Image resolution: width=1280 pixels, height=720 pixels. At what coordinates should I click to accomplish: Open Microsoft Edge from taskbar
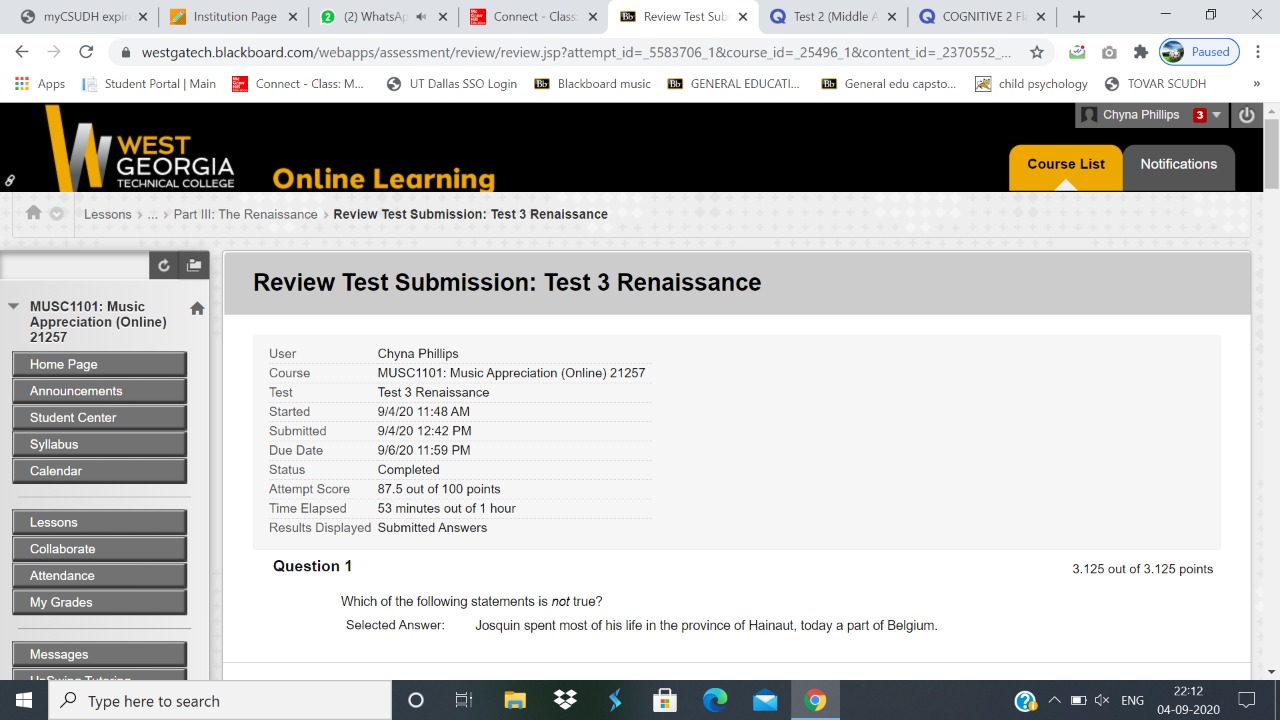click(x=715, y=700)
